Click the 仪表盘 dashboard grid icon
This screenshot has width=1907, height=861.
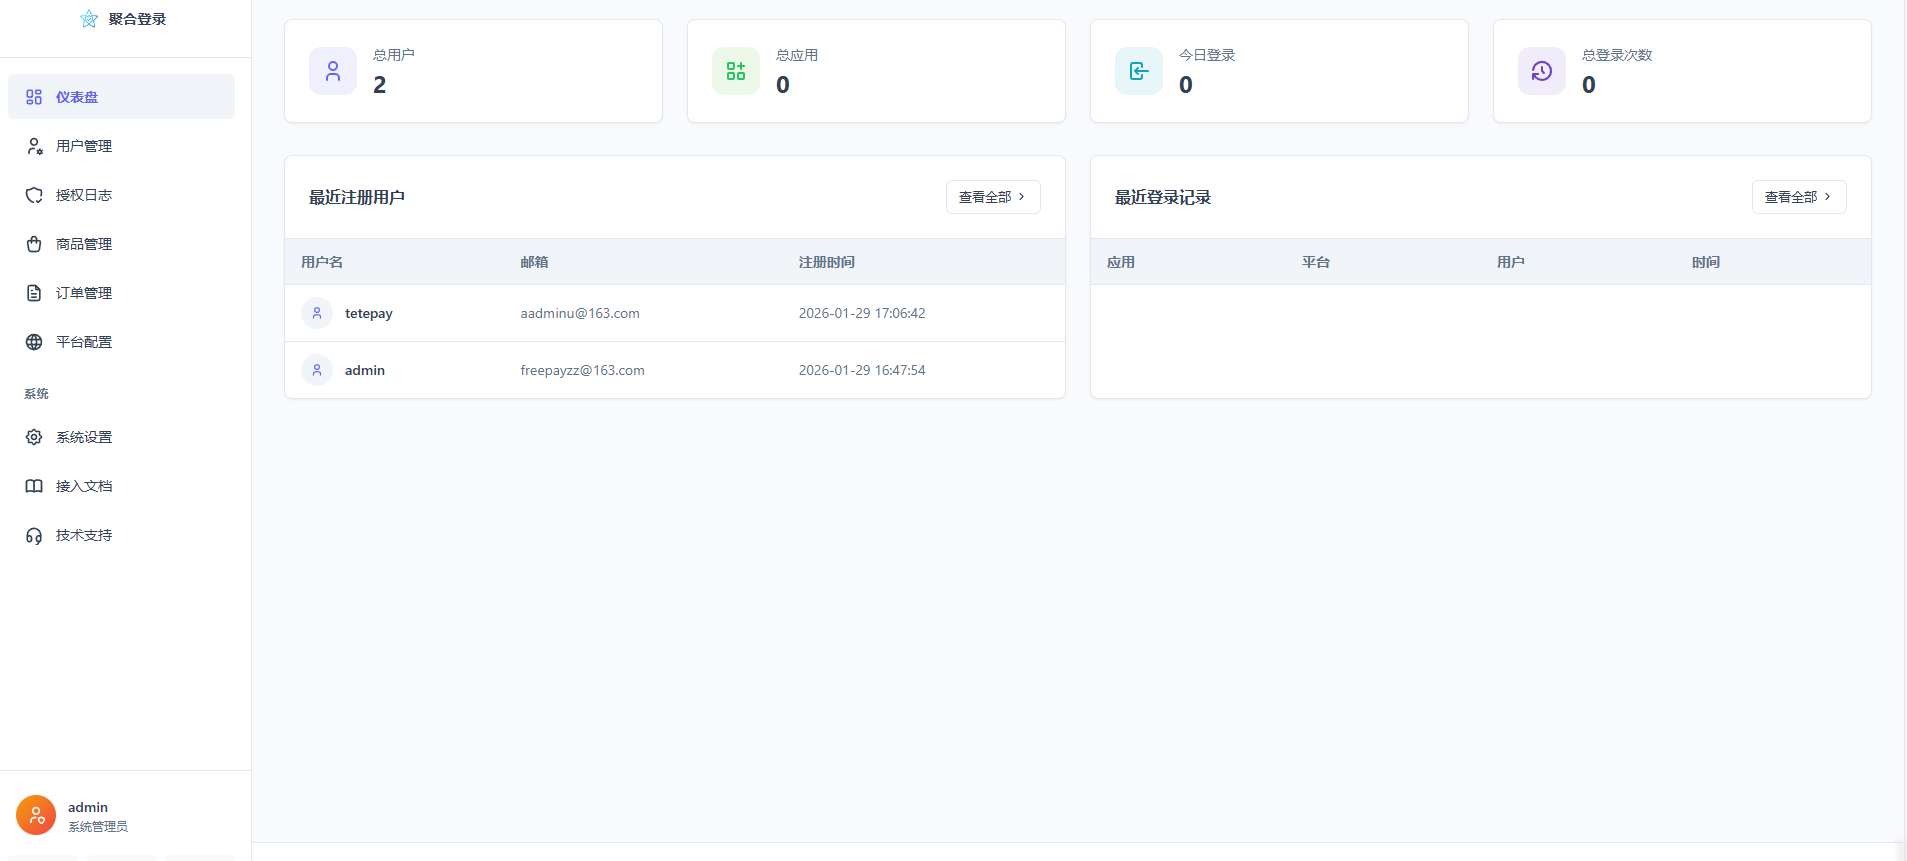[x=34, y=97]
